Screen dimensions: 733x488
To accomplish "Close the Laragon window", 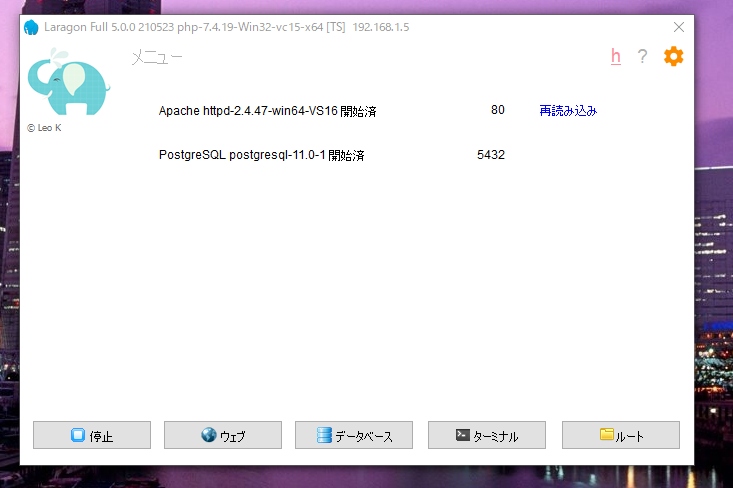I will coord(679,27).
